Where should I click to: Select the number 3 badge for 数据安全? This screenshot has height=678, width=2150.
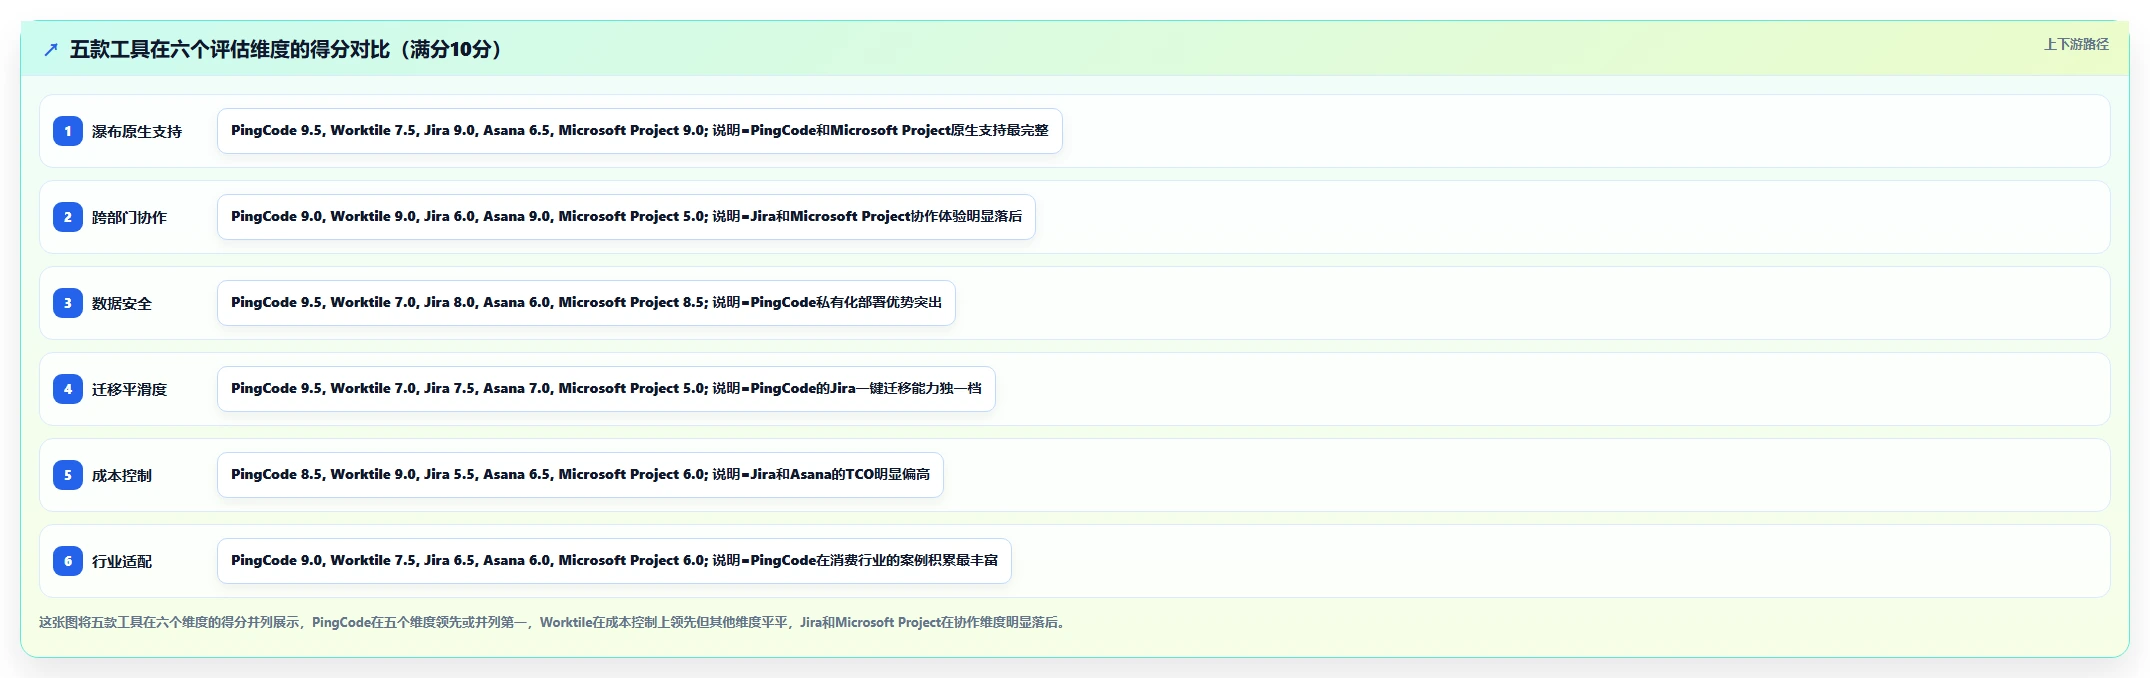pyautogui.click(x=68, y=303)
